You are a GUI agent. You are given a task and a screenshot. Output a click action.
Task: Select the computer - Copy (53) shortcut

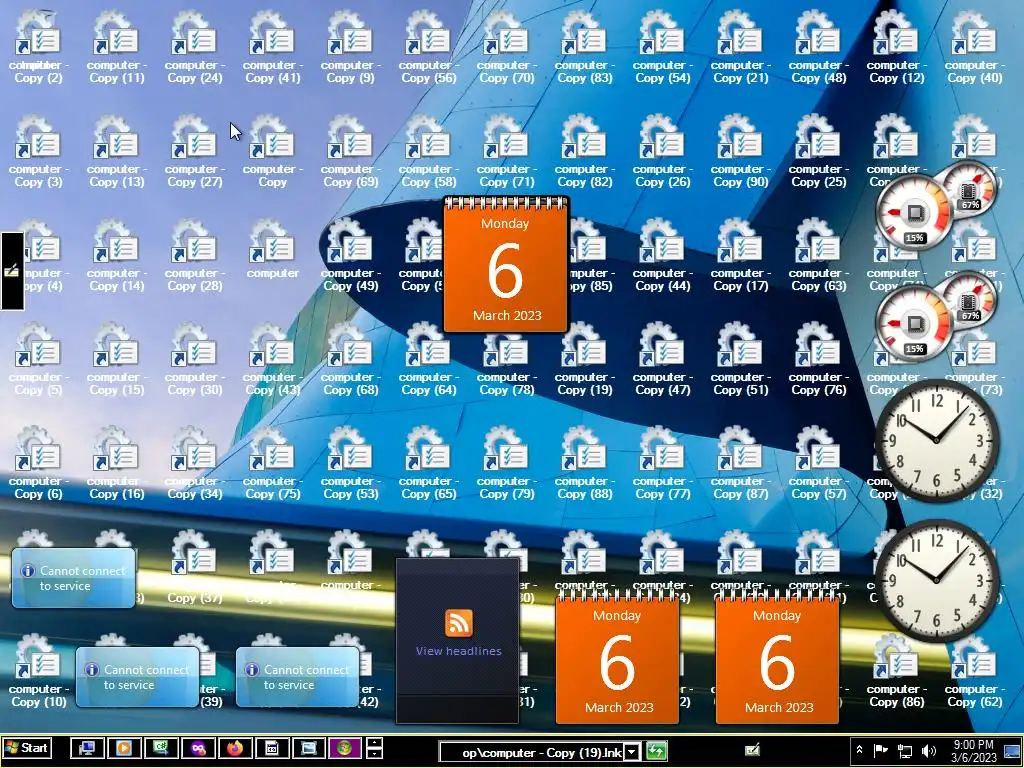(x=351, y=464)
